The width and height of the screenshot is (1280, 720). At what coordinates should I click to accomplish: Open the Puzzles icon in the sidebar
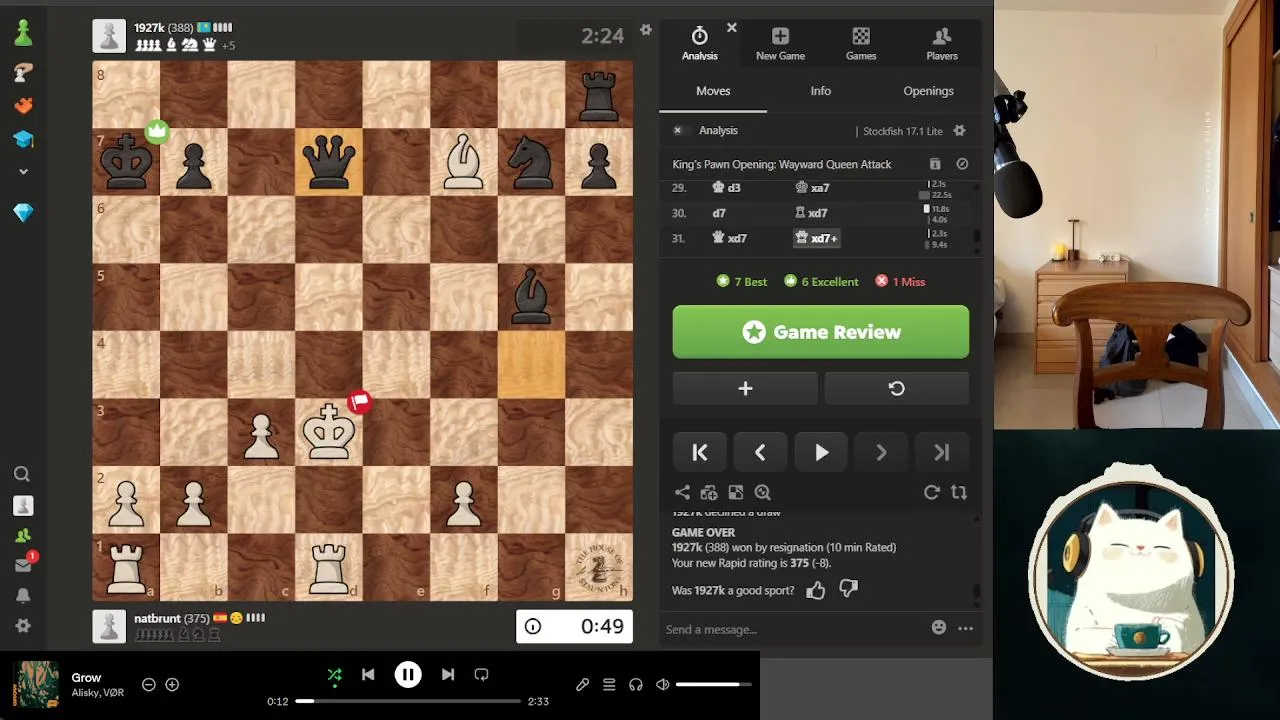(23, 72)
